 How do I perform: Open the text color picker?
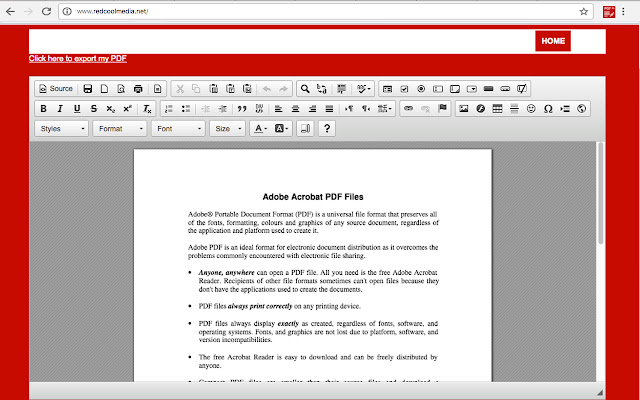tap(260, 129)
